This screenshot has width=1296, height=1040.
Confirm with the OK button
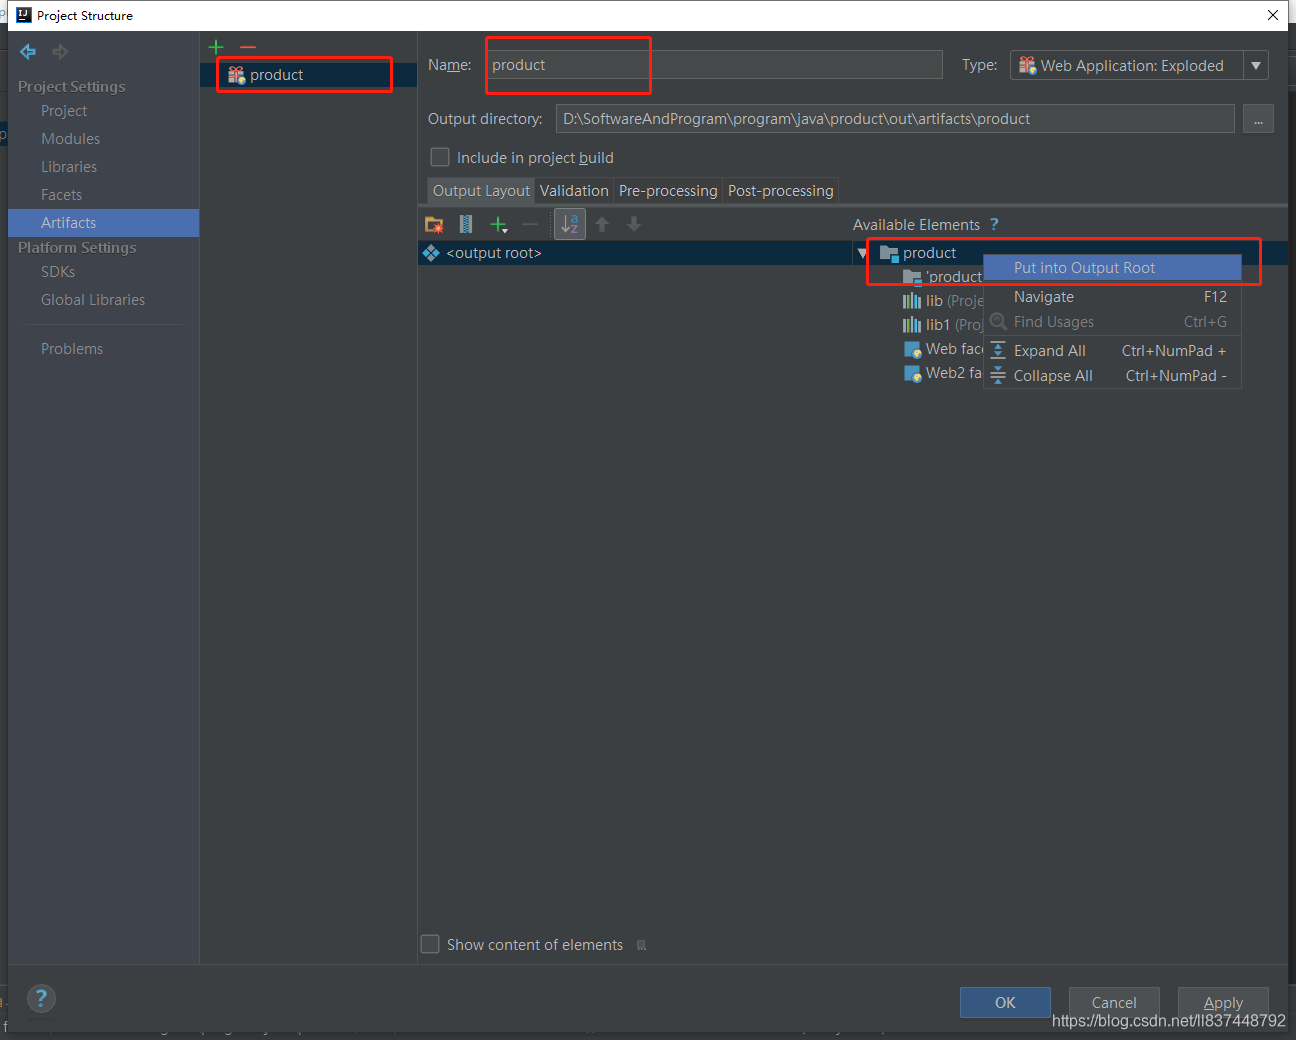coord(1005,1002)
